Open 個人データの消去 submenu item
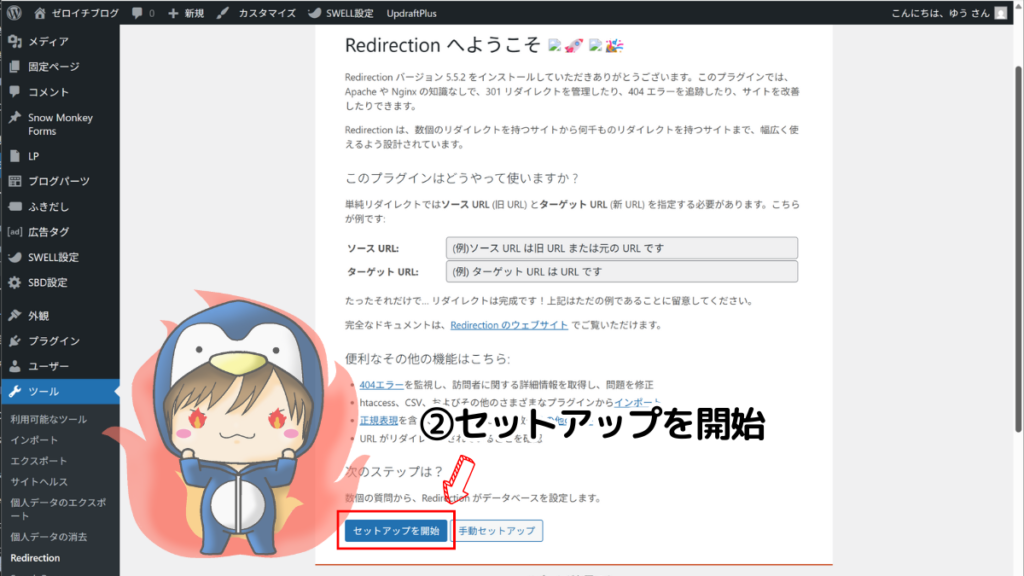Image resolution: width=1024 pixels, height=576 pixels. [49, 537]
